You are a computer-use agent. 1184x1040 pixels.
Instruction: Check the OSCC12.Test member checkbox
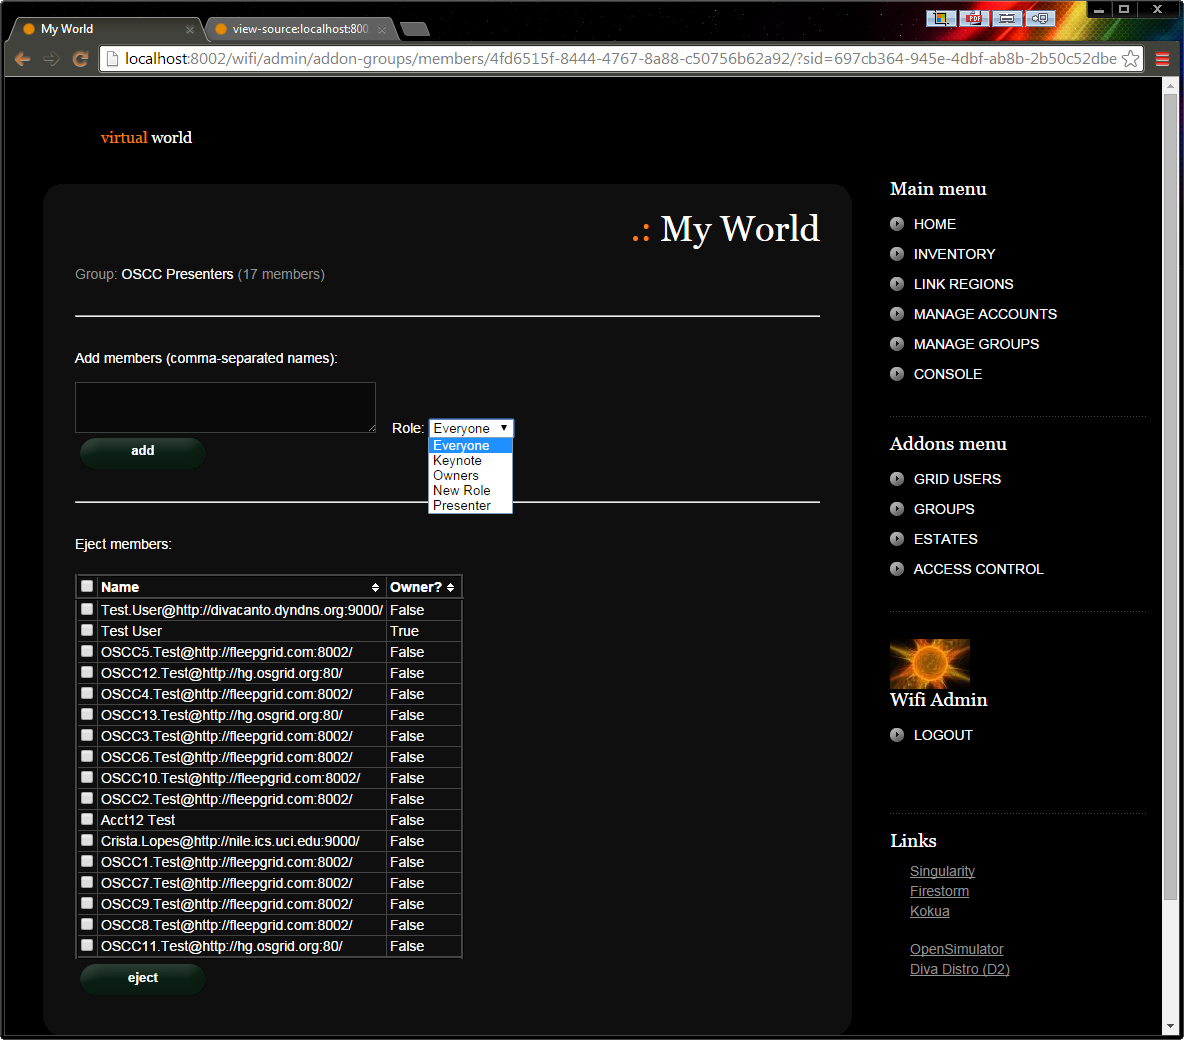click(87, 672)
